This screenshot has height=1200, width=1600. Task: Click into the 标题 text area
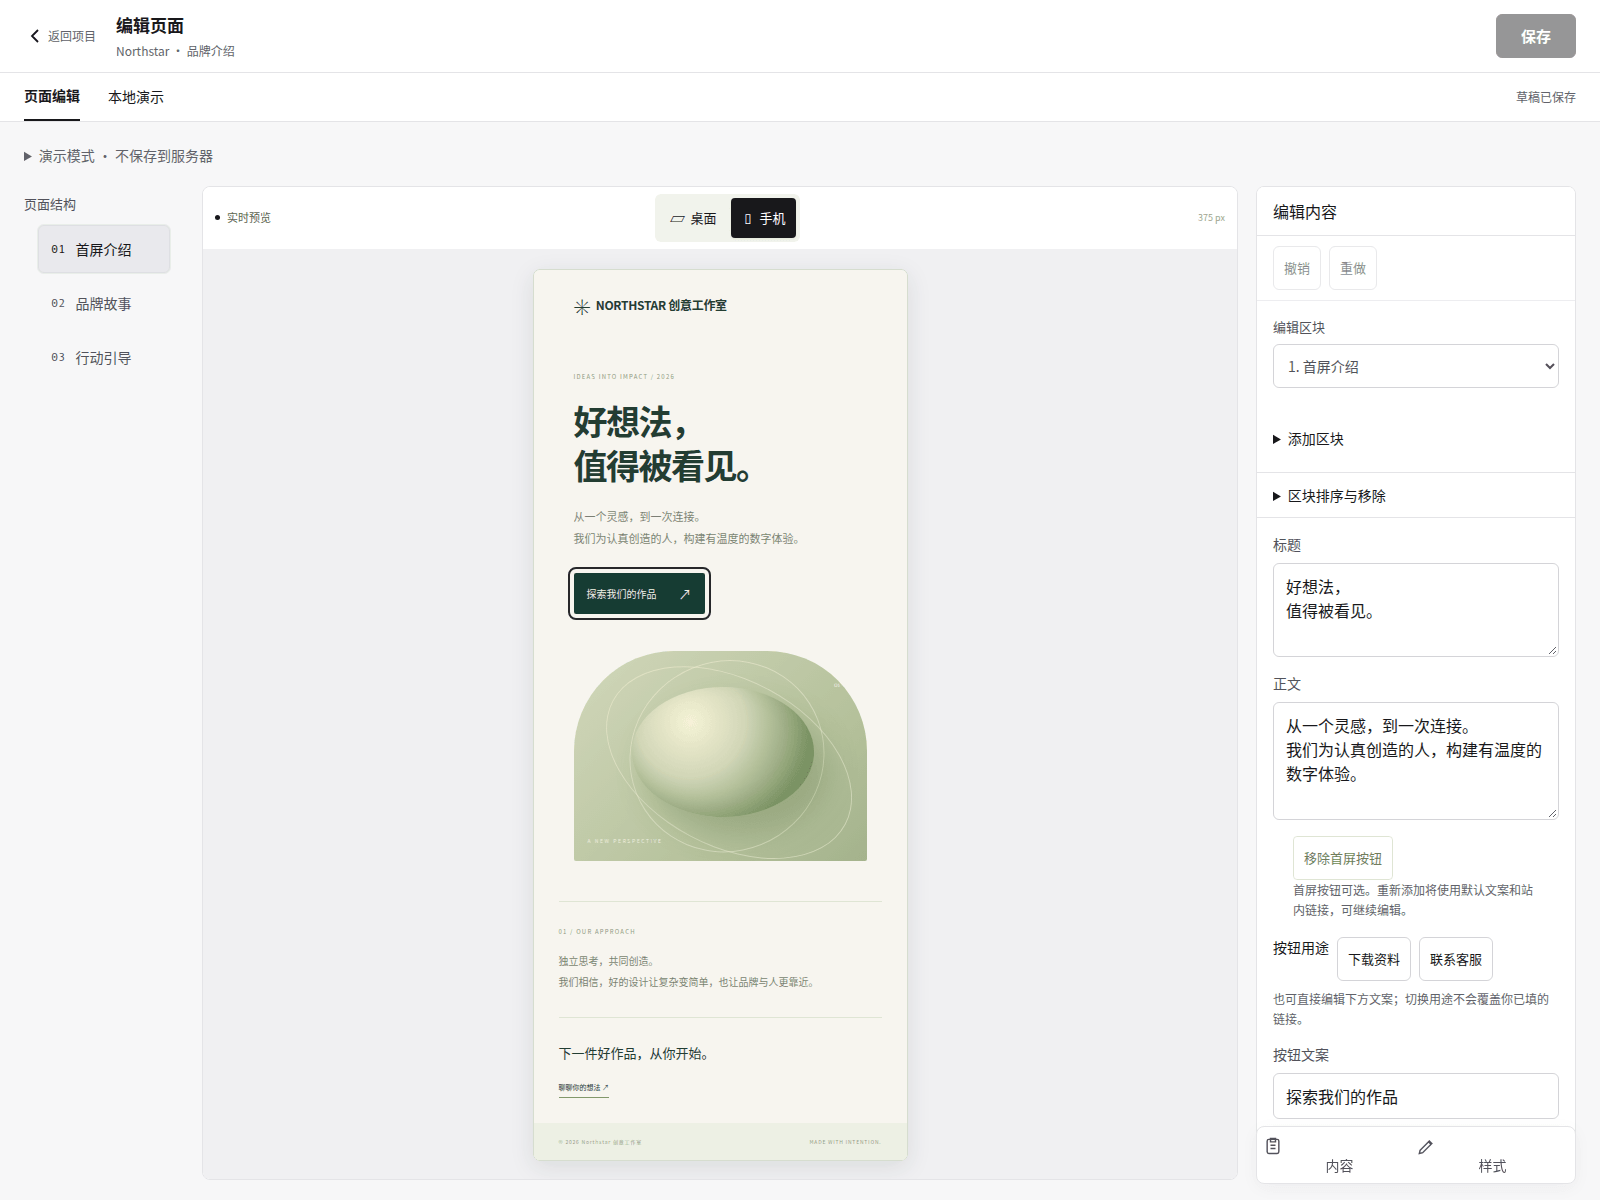(x=1416, y=610)
